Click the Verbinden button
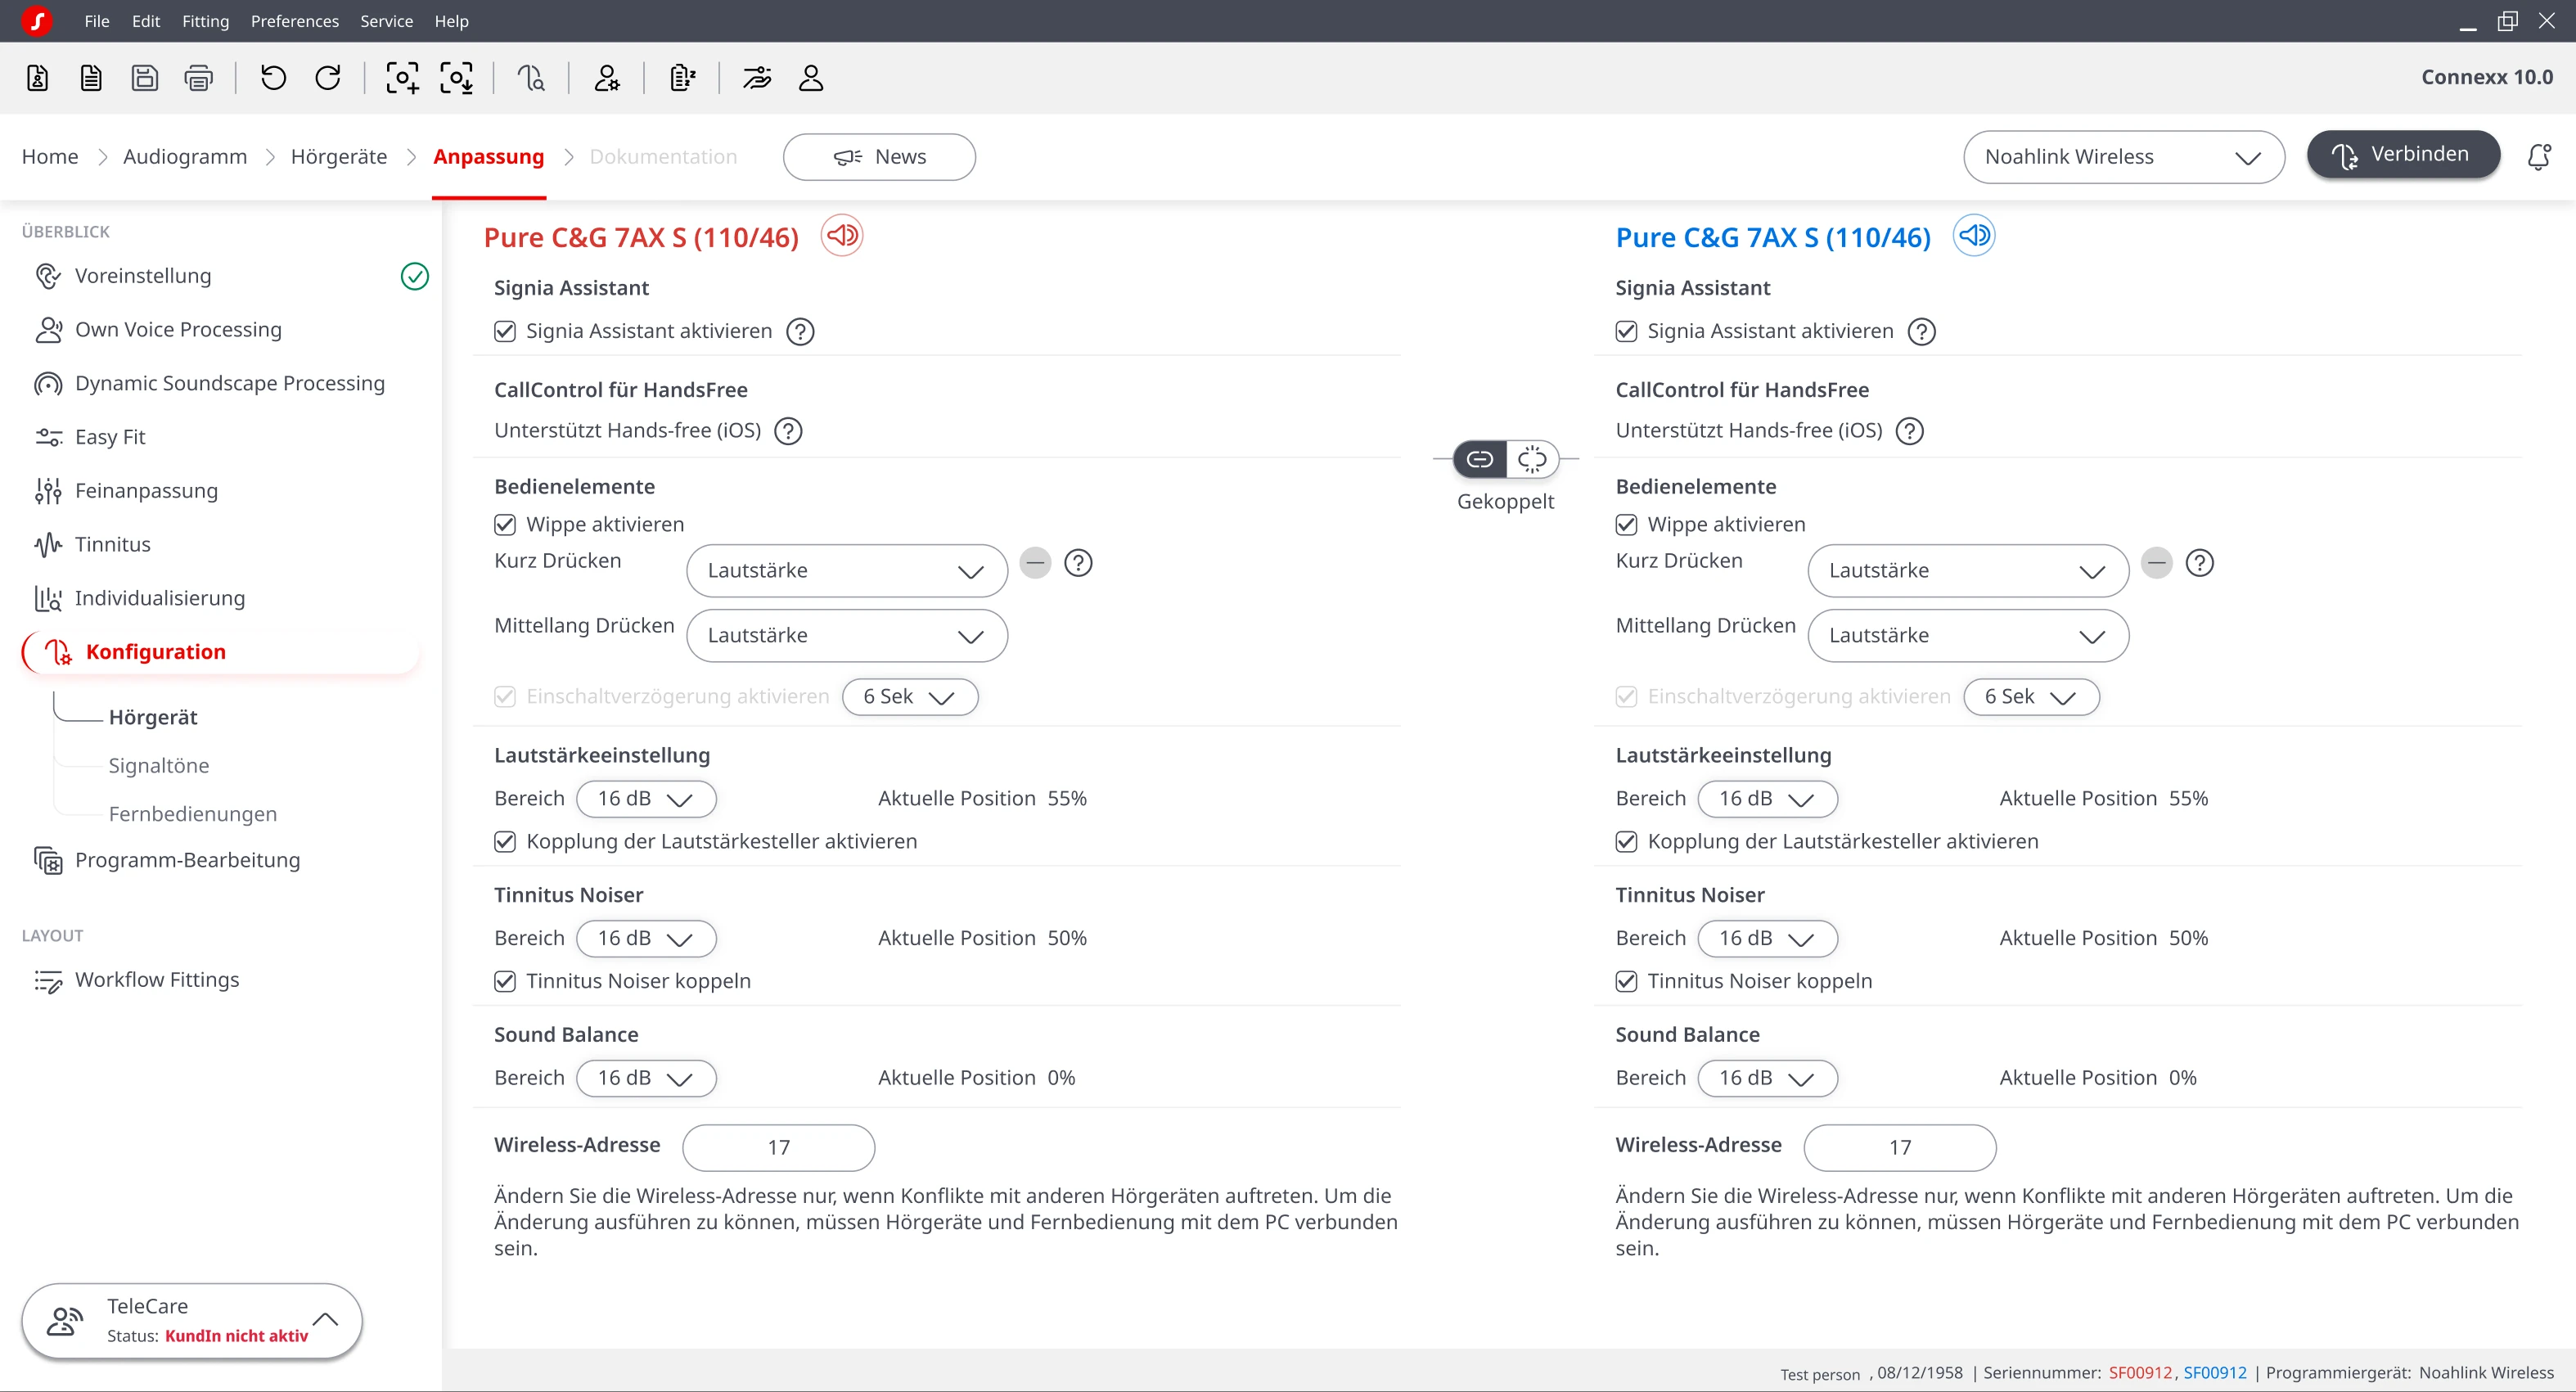The image size is (2576, 1392). point(2403,154)
